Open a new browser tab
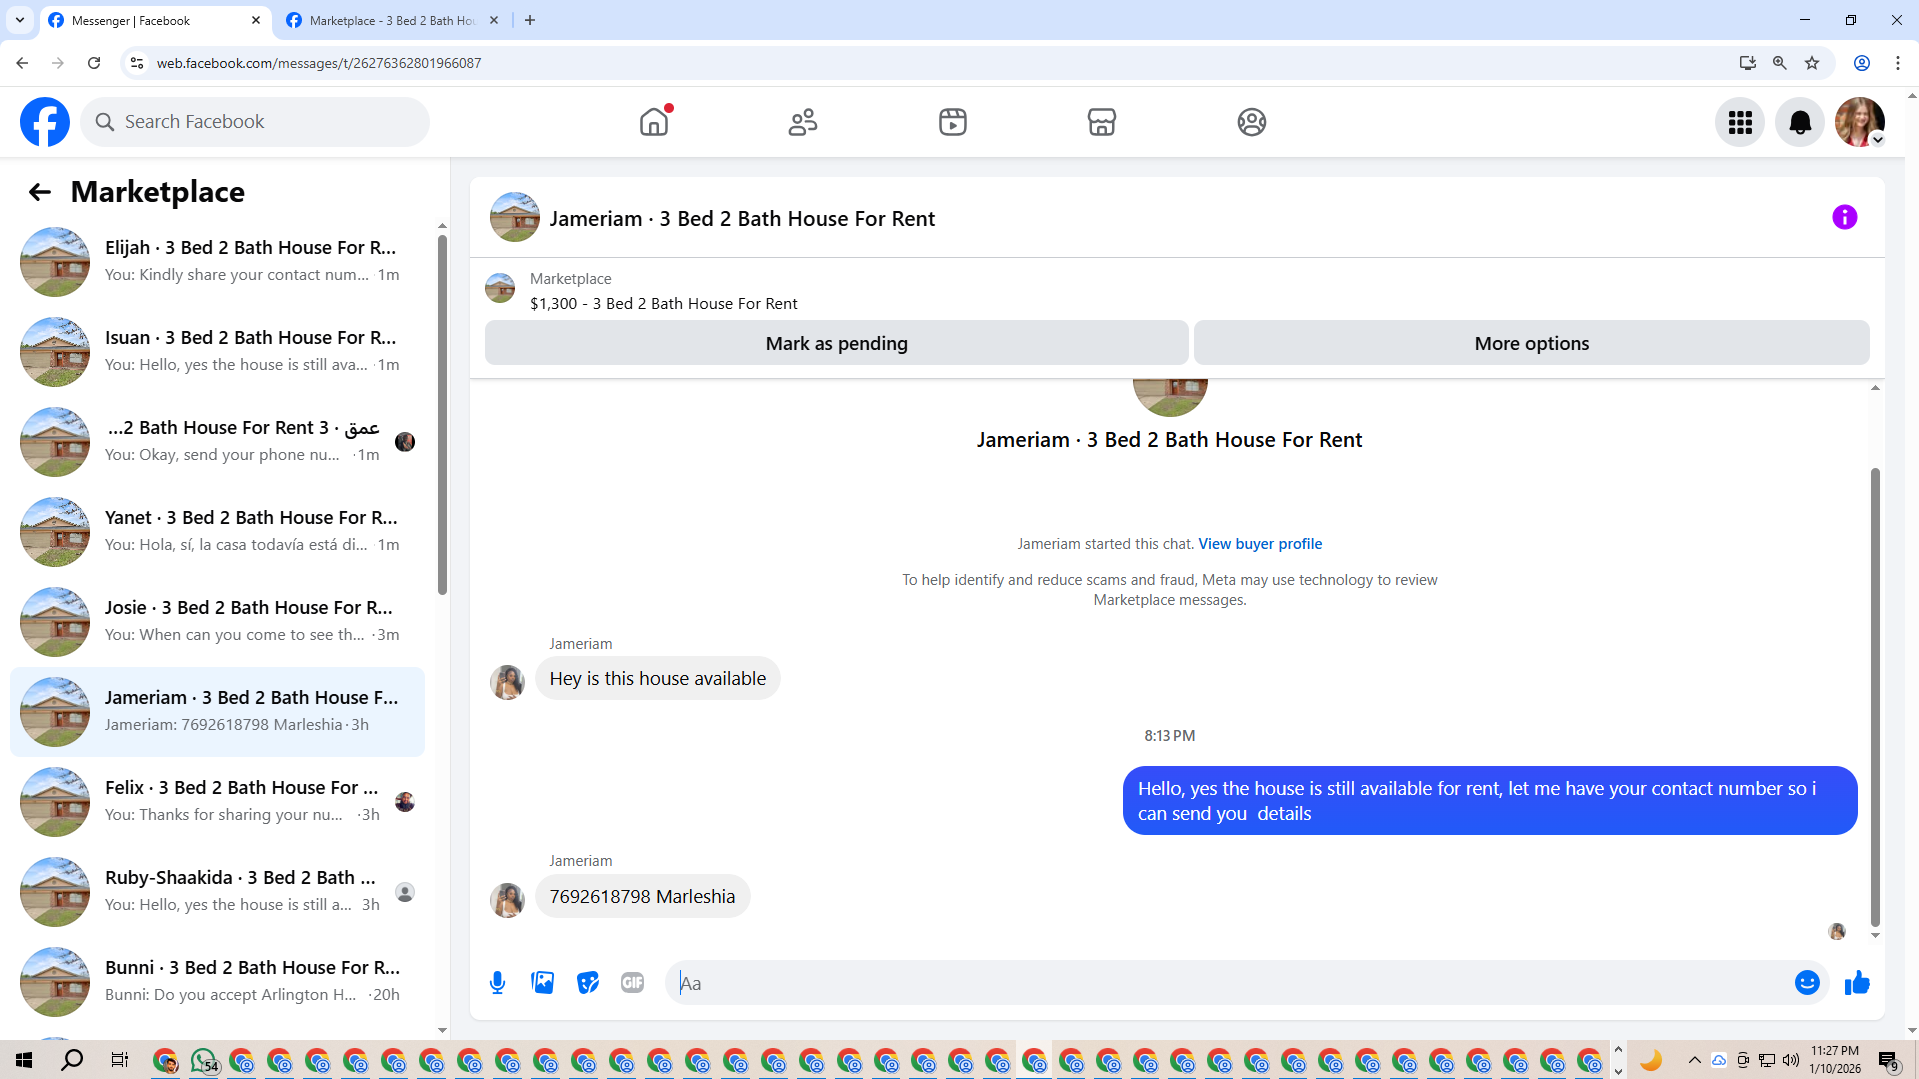 pos(530,20)
